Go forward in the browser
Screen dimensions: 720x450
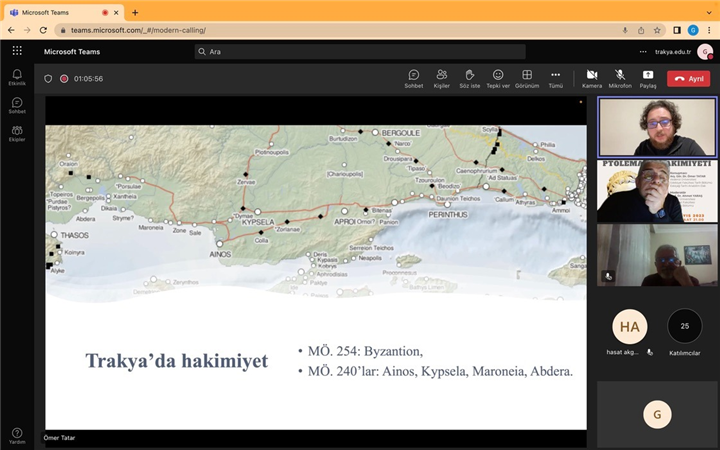tap(27, 30)
